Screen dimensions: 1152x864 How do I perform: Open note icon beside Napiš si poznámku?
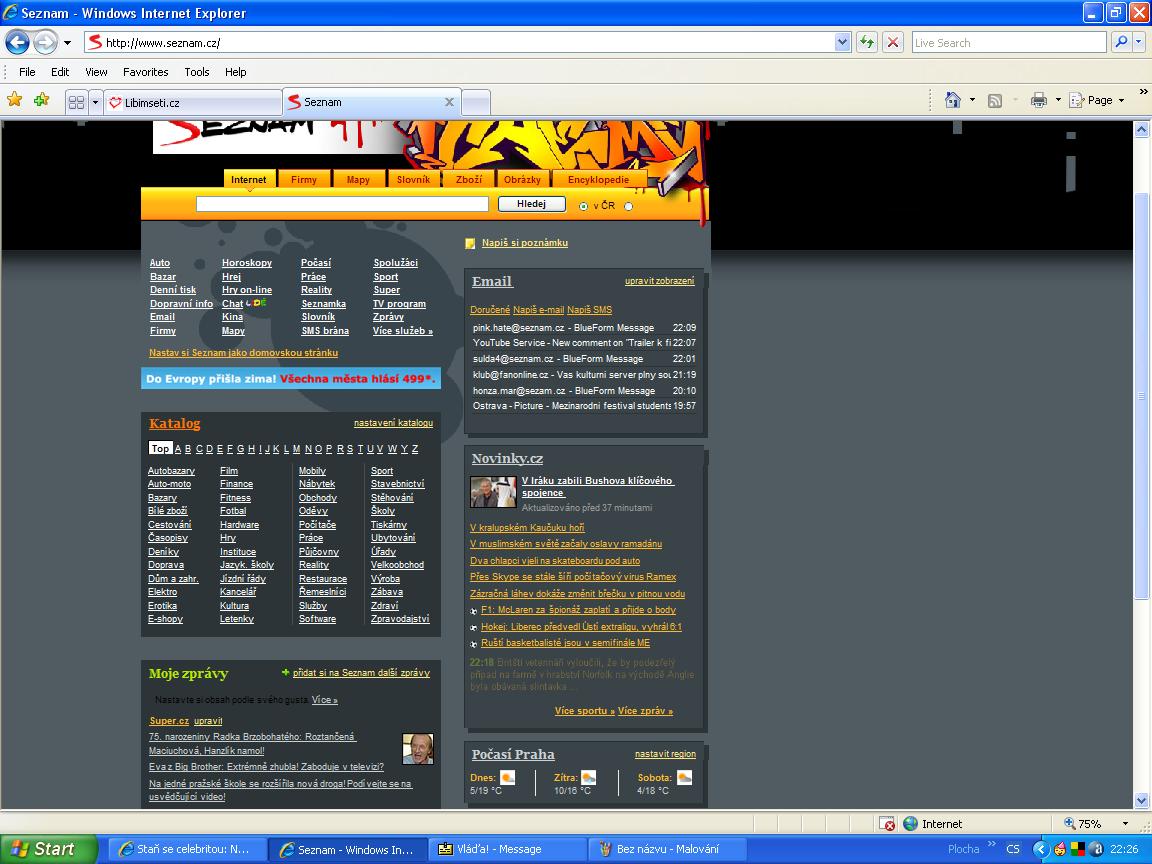(470, 244)
